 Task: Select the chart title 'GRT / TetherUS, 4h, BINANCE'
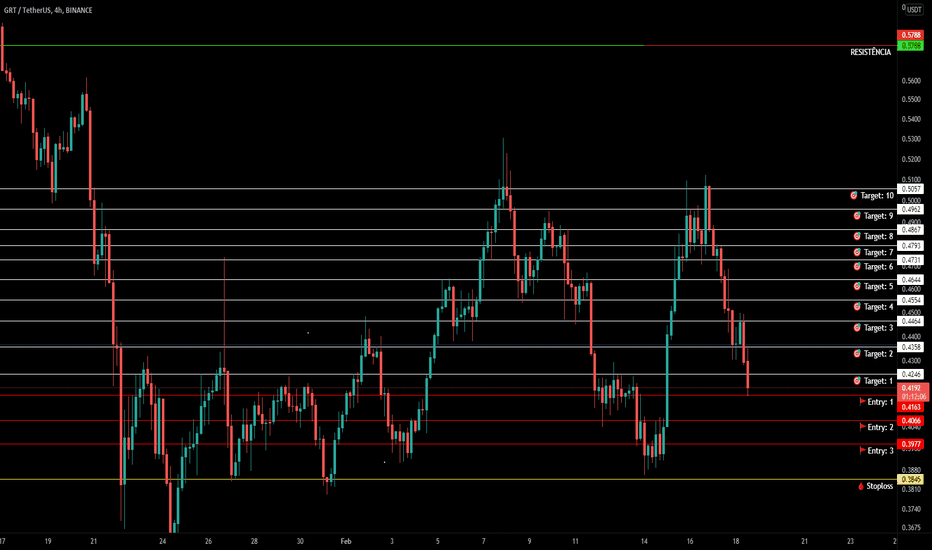(48, 10)
